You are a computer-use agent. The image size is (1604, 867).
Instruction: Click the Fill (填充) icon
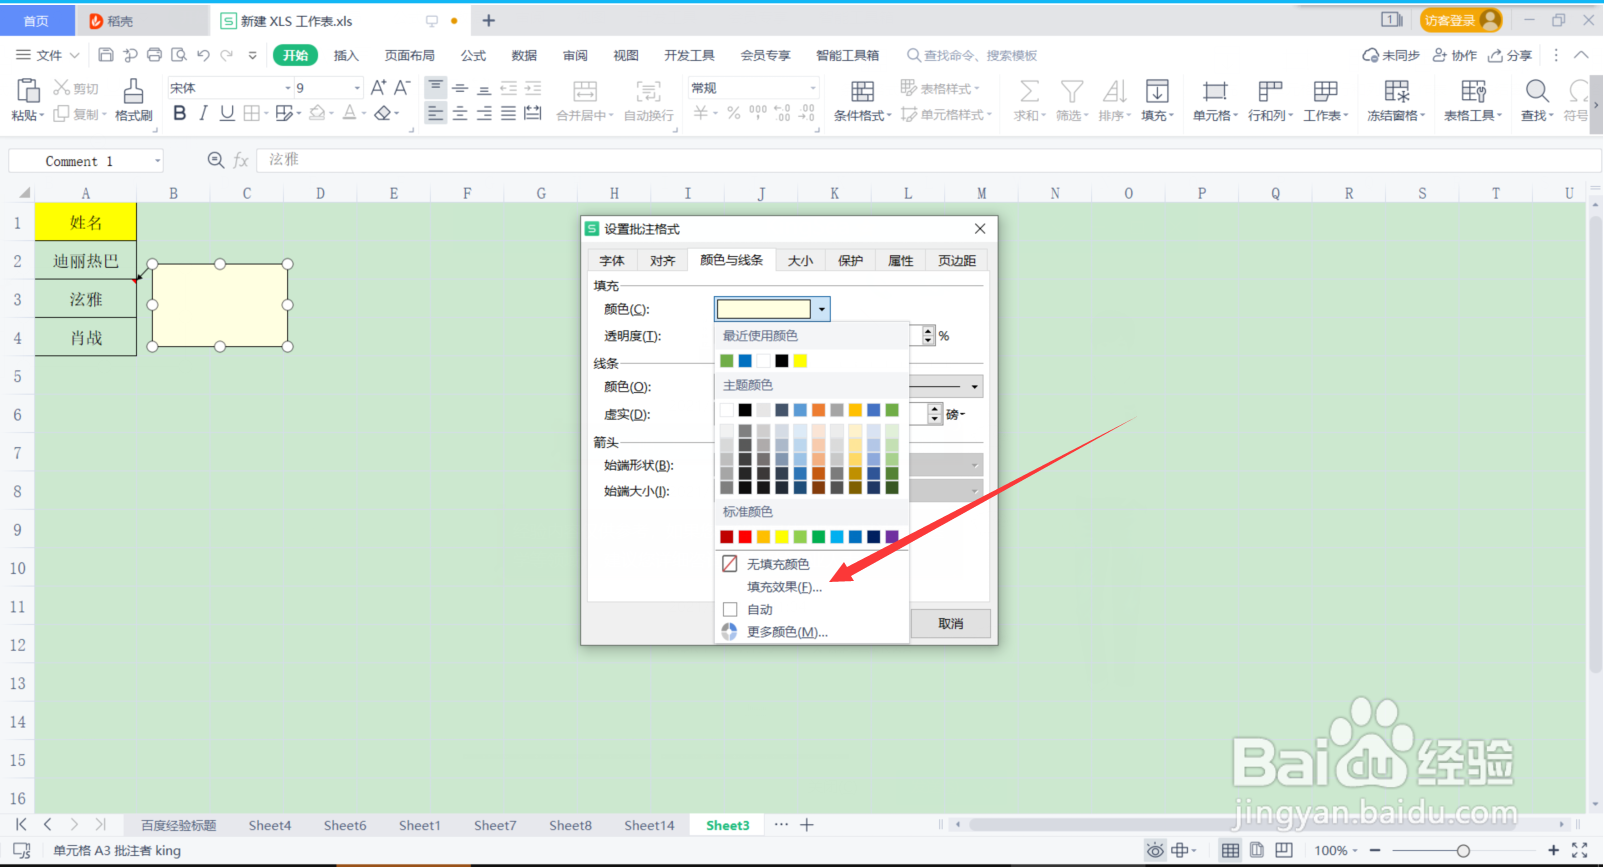[x=1157, y=92]
